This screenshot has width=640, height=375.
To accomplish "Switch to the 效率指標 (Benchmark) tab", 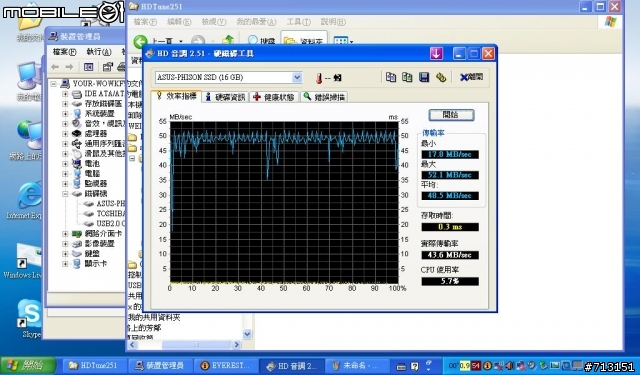I will pyautogui.click(x=176, y=96).
